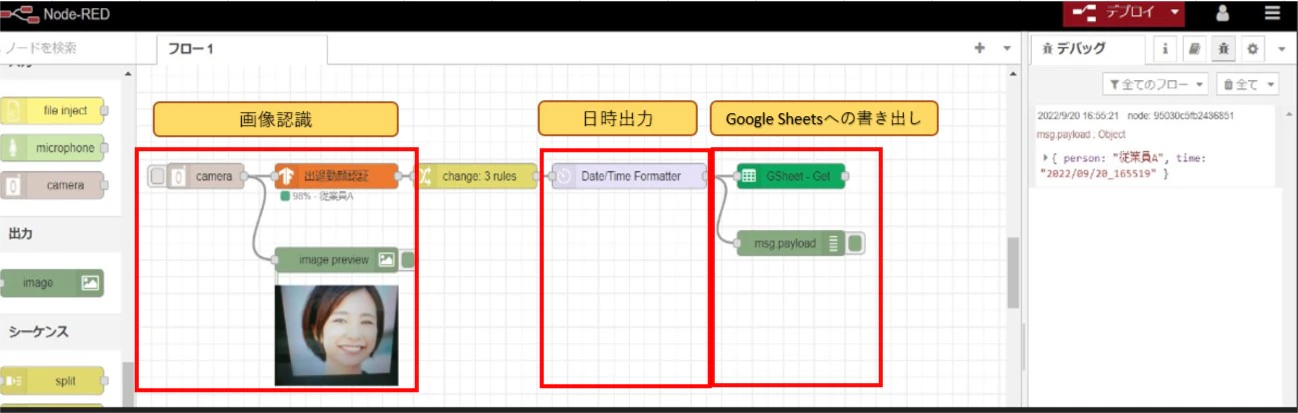This screenshot has height=413, width=1298.
Task: Click microphone palette node icon
Action: tap(13, 148)
